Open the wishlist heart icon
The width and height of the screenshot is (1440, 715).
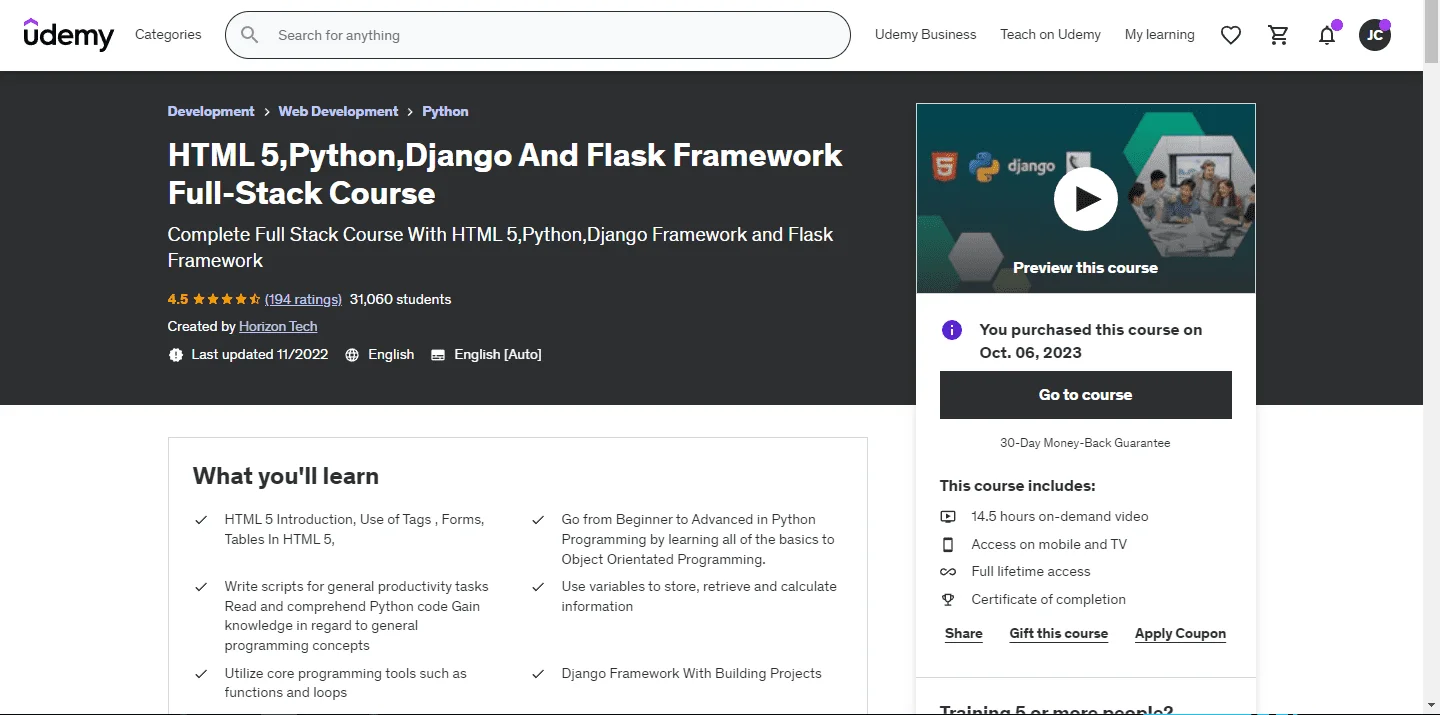click(x=1231, y=35)
